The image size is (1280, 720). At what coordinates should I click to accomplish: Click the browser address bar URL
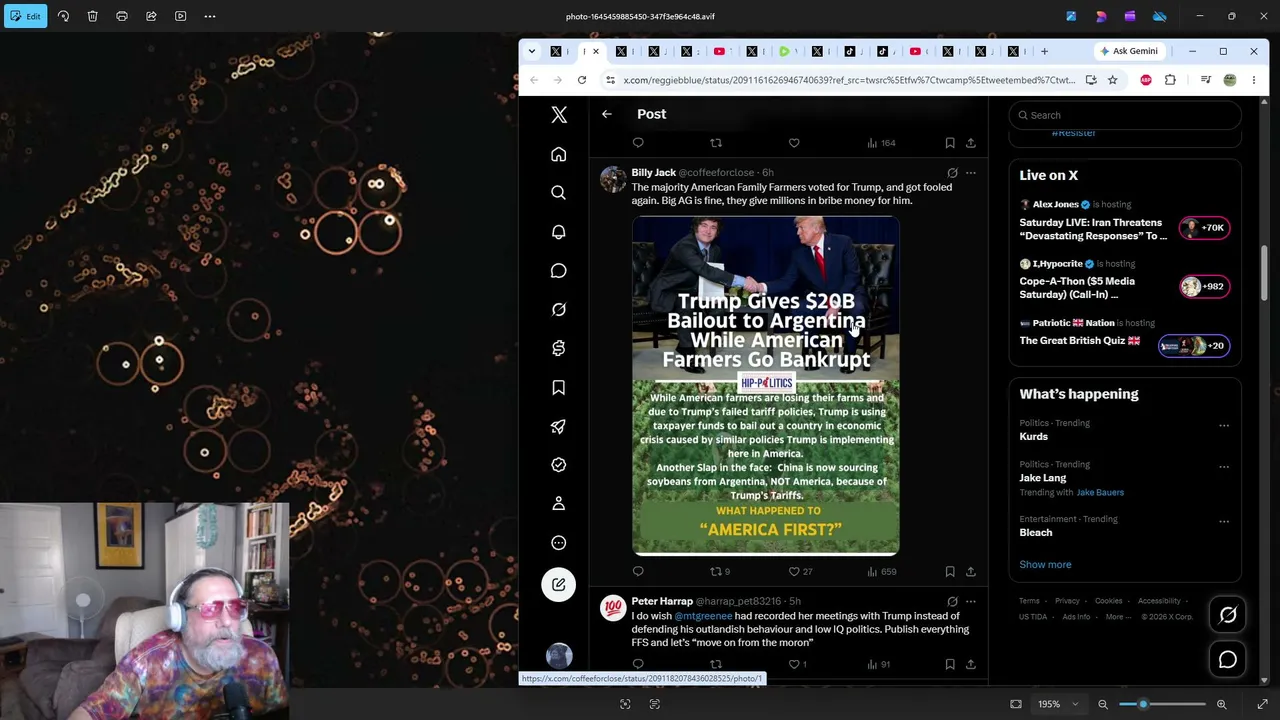(849, 80)
